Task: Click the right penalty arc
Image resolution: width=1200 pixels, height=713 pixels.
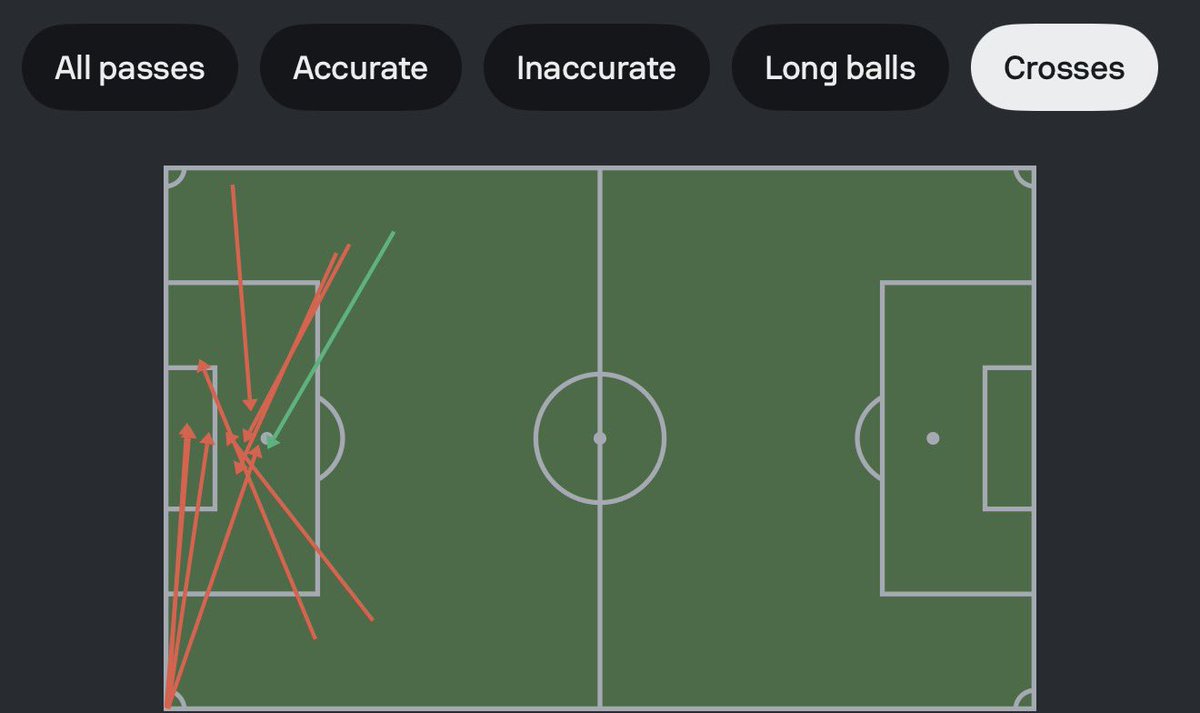Action: 868,438
